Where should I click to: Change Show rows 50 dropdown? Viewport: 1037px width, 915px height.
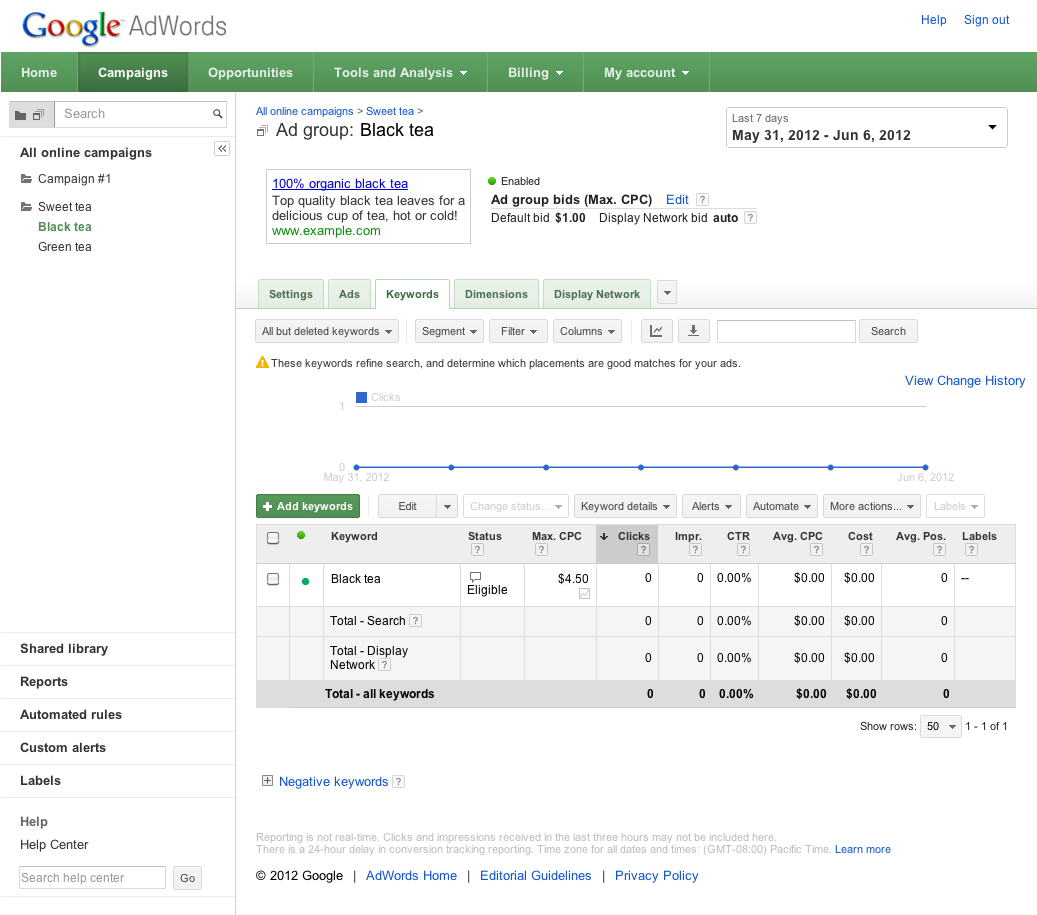(940, 727)
